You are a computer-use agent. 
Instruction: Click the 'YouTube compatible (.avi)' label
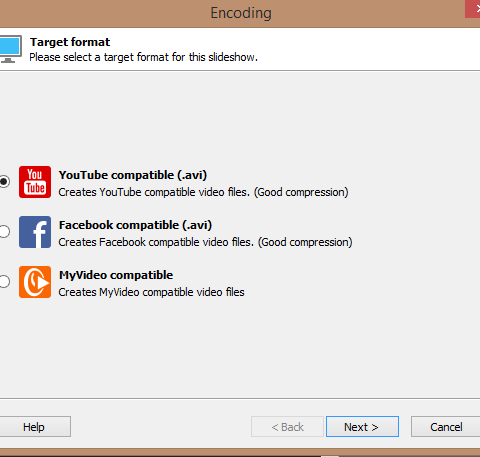click(133, 175)
